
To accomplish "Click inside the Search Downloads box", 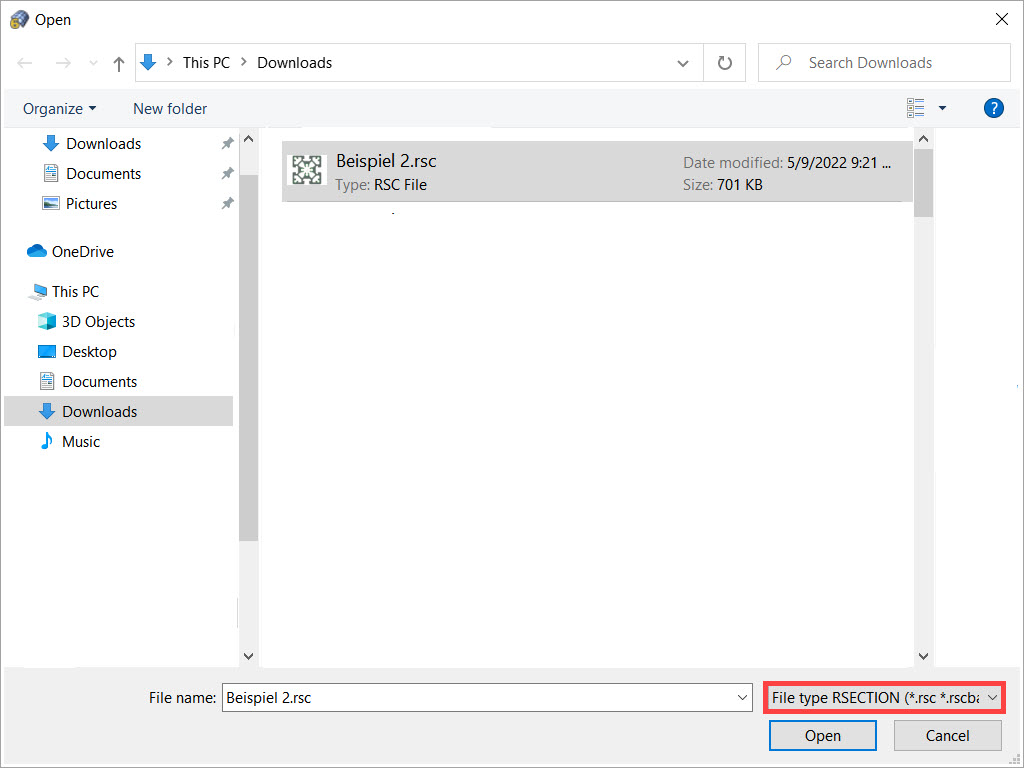I will pyautogui.click(x=880, y=62).
